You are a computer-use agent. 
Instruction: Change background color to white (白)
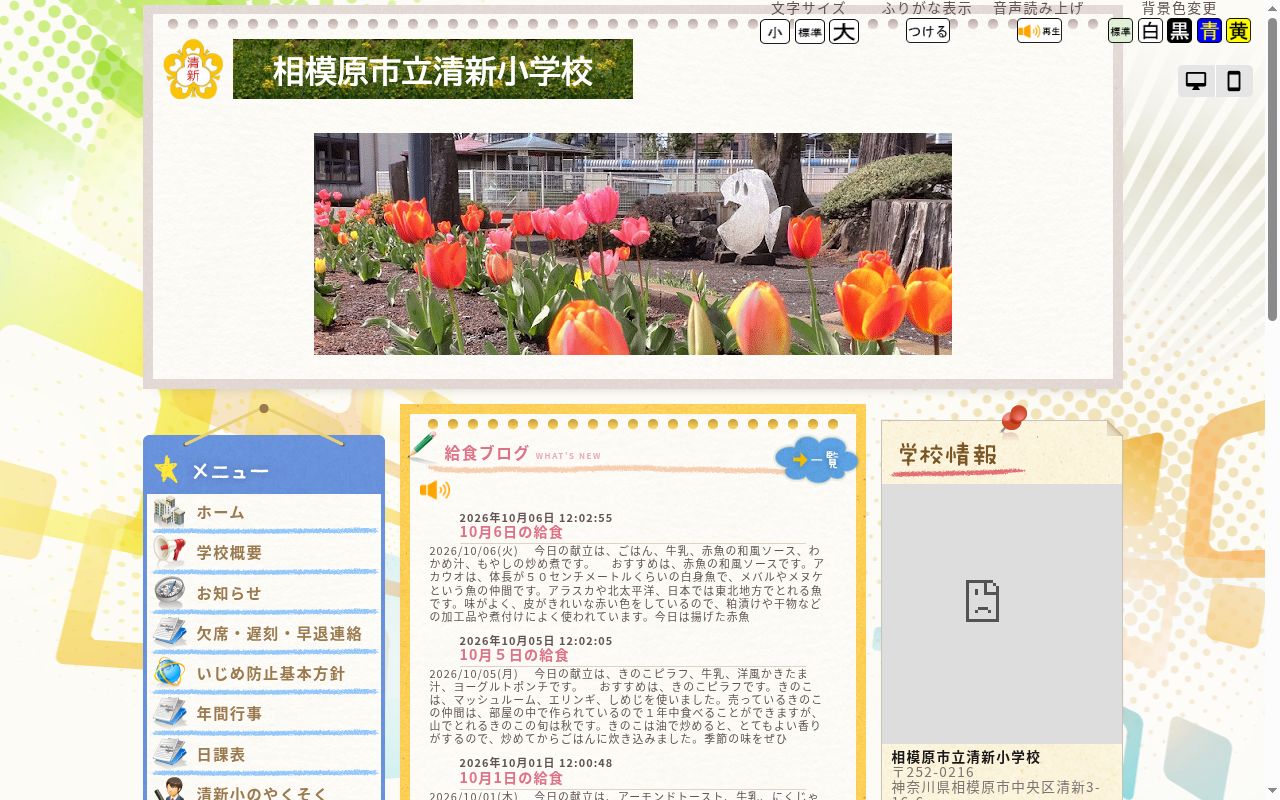tap(1150, 31)
